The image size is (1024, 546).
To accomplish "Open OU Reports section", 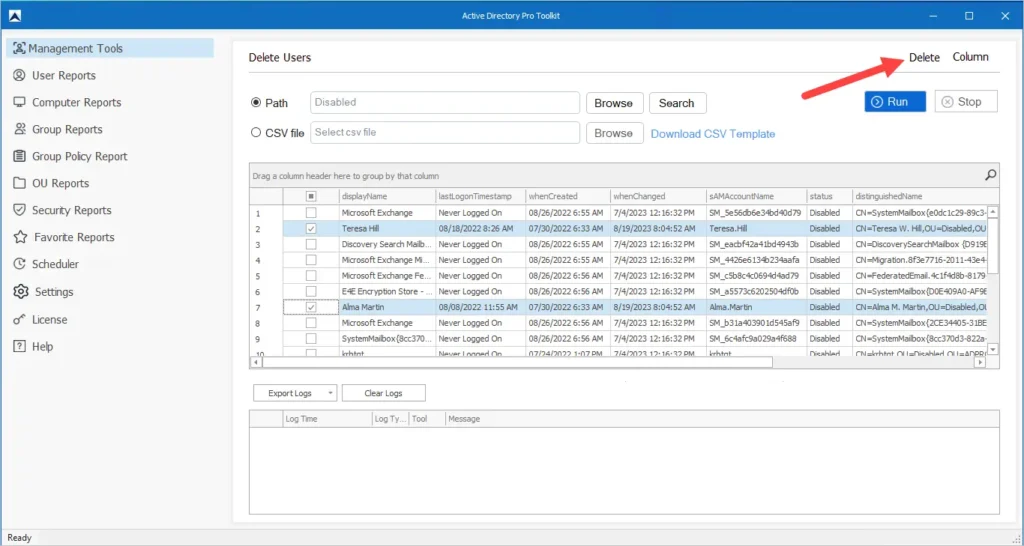I will click(52, 184).
